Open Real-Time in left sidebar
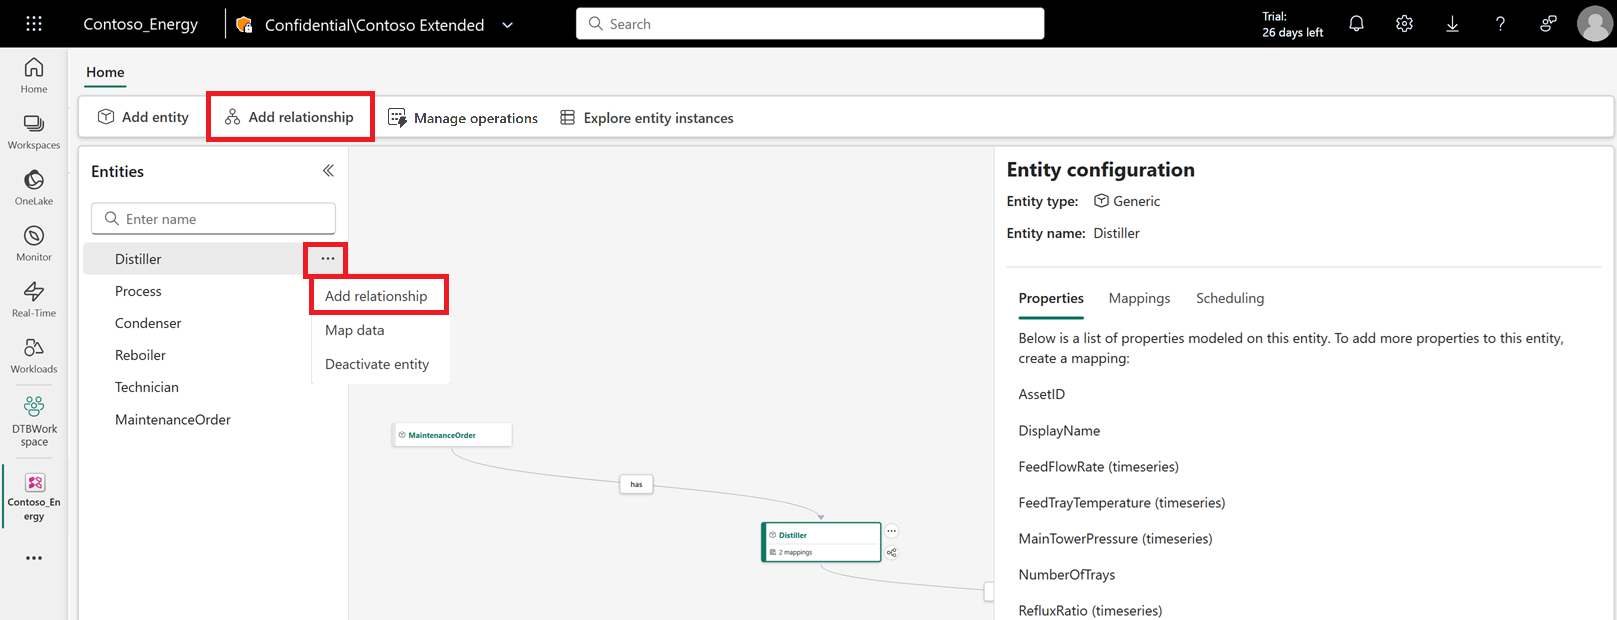This screenshot has width=1617, height=620. coord(34,299)
